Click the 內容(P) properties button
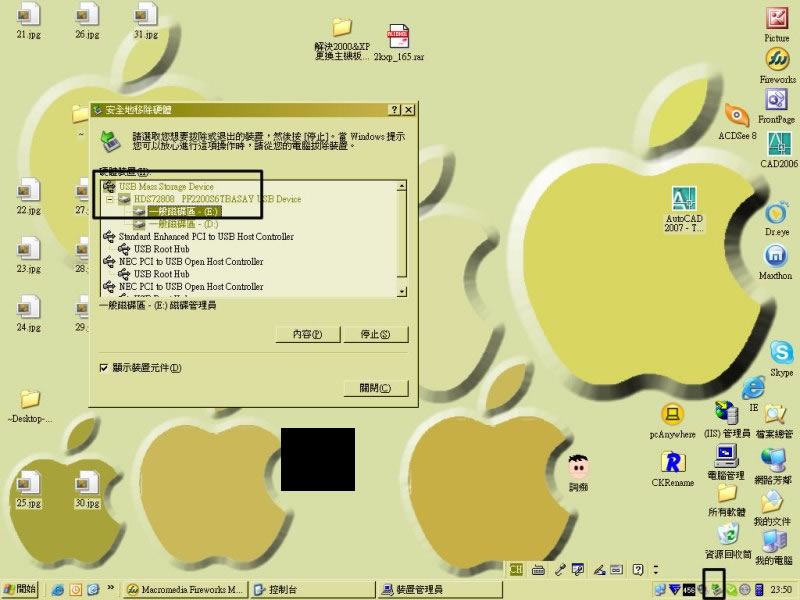This screenshot has height=600, width=800. [x=308, y=334]
